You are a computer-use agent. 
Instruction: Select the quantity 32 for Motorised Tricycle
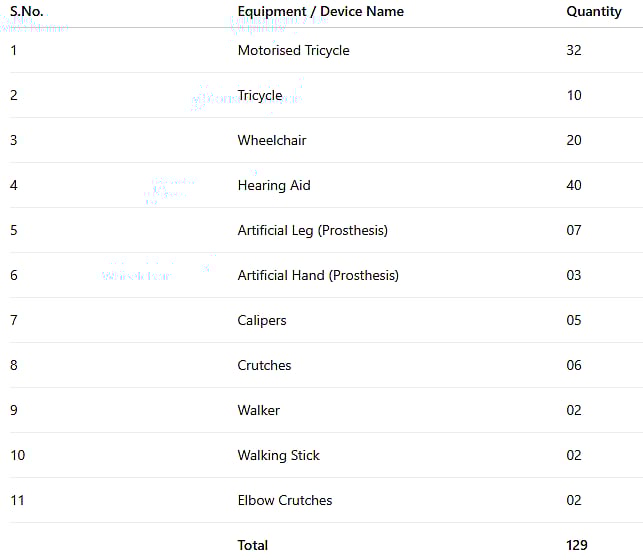(x=573, y=50)
